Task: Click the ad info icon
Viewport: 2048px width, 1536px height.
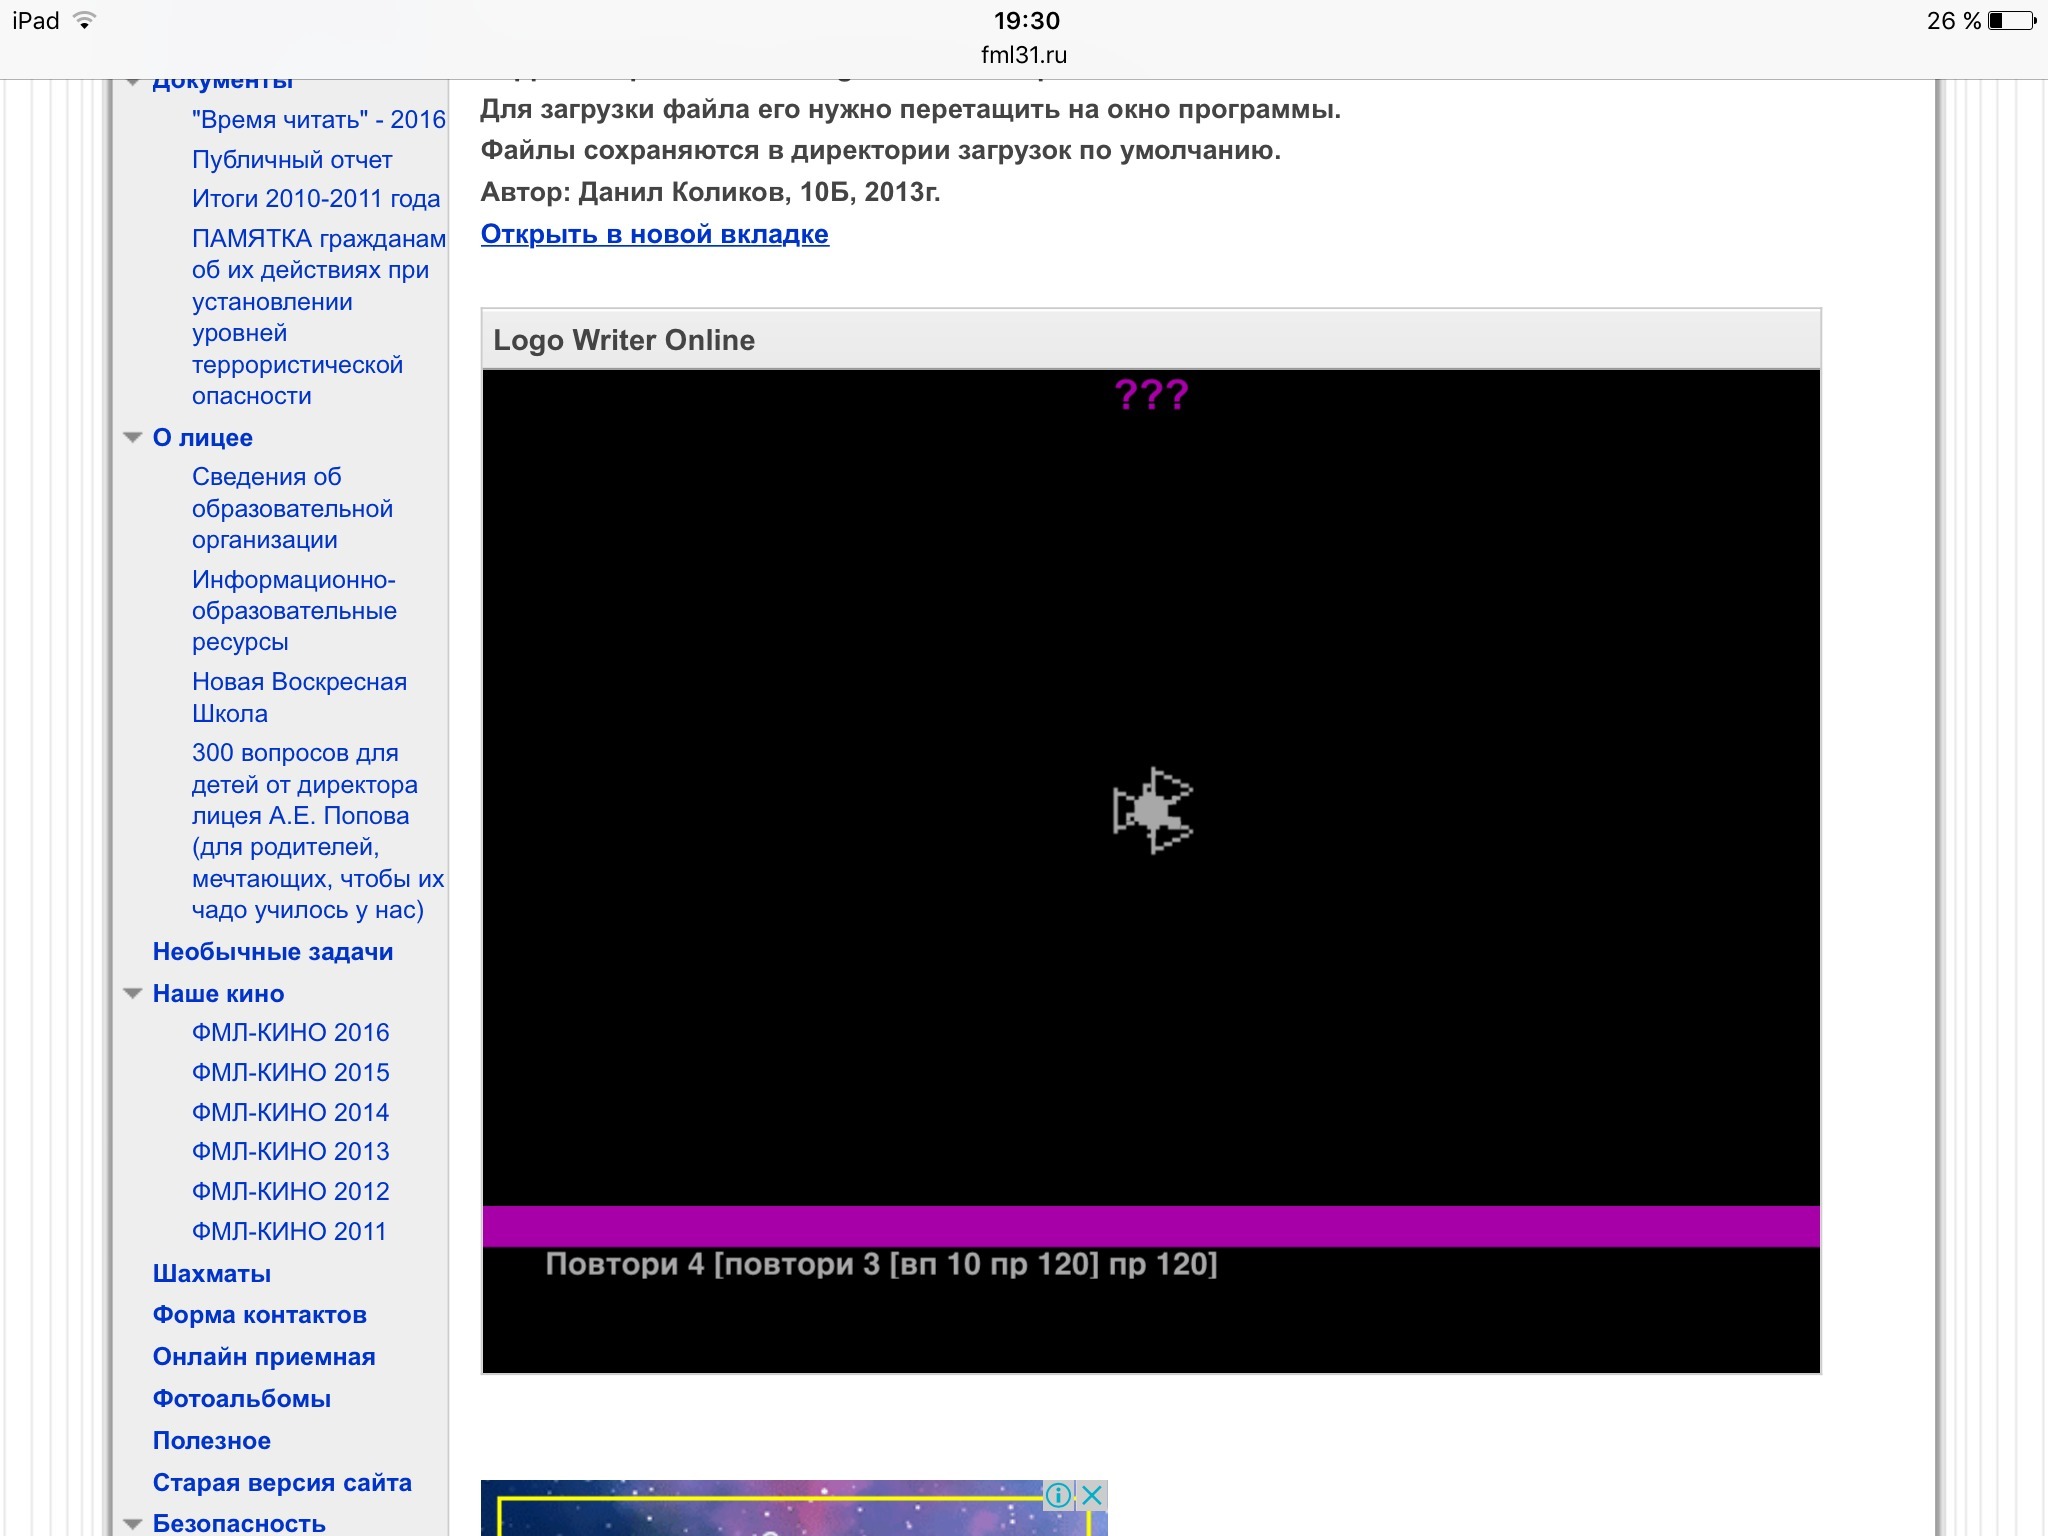Action: click(1058, 1495)
